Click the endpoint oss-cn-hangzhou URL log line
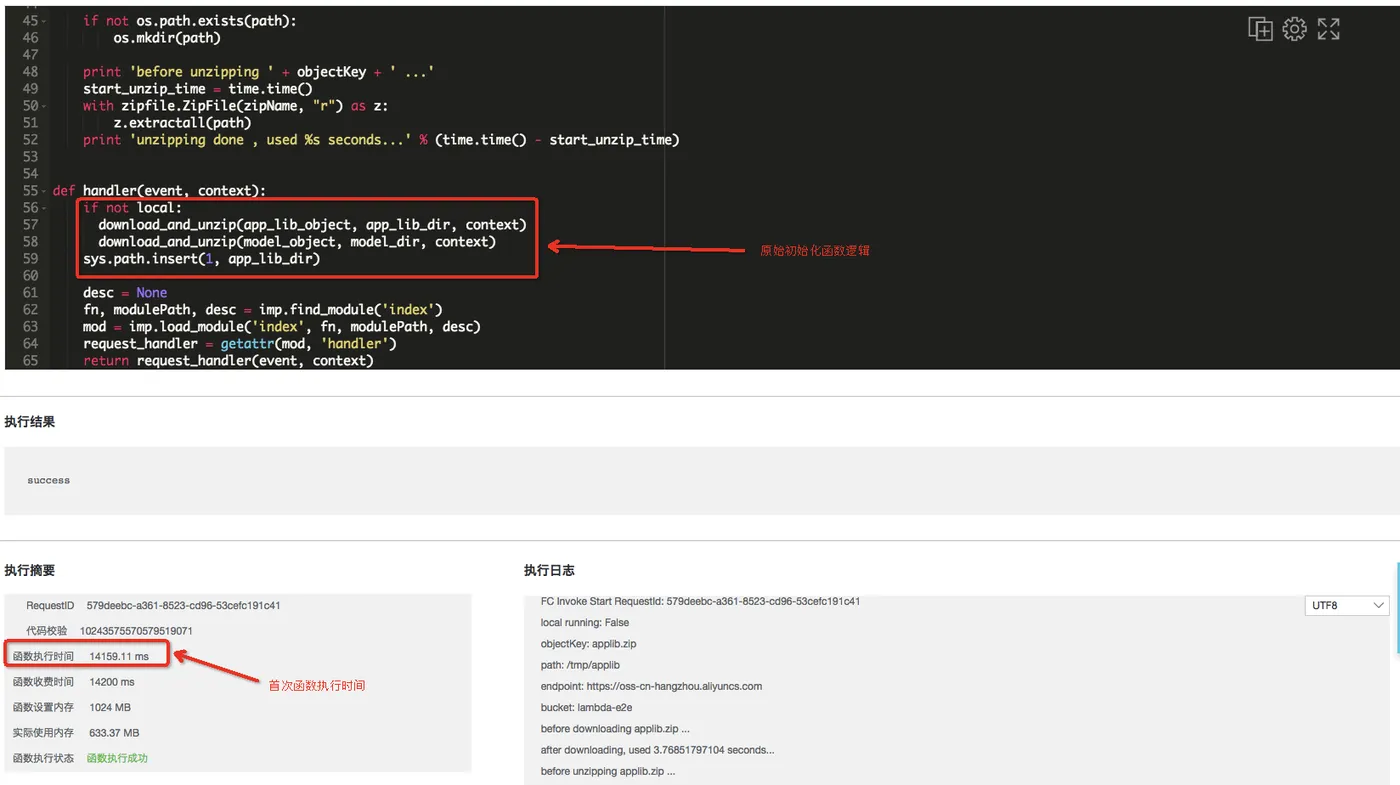This screenshot has height=785, width=1400. point(651,686)
